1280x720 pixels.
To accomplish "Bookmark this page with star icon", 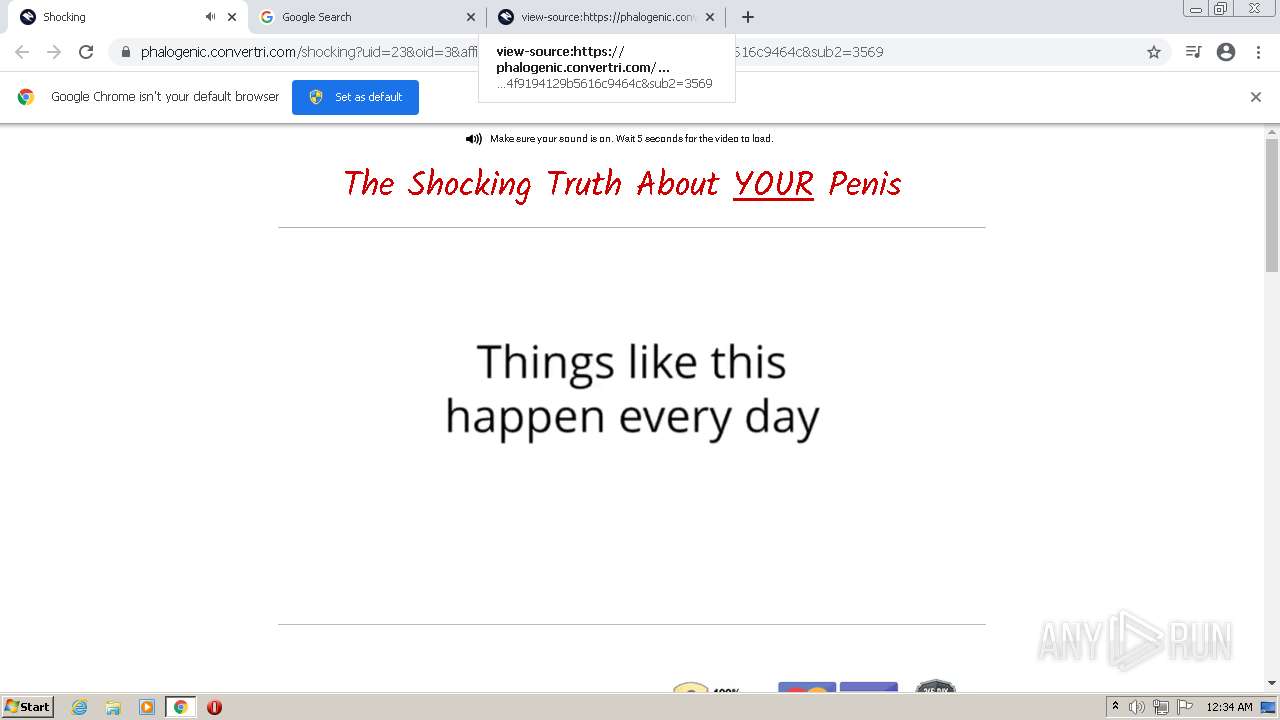I will point(1154,52).
